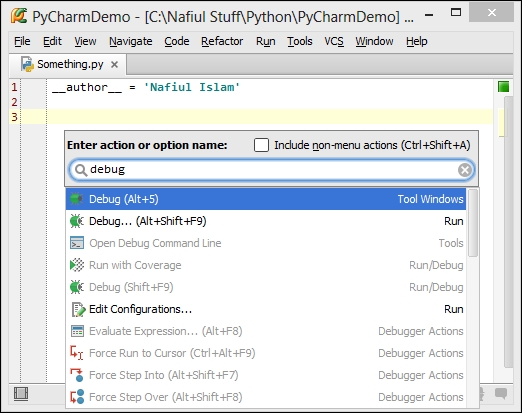Viewport: 522px width, 413px height.
Task: Toggle tool window buttons icon in the status bar
Action: pos(21,394)
